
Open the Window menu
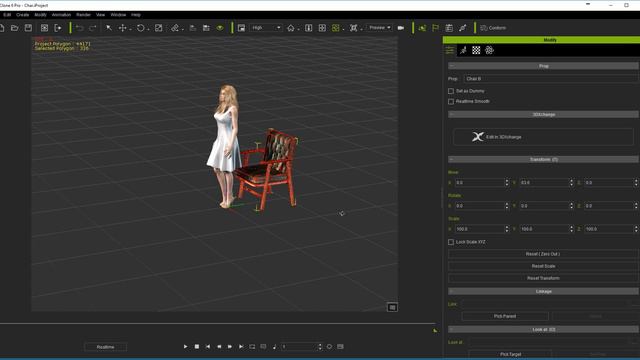pos(118,15)
